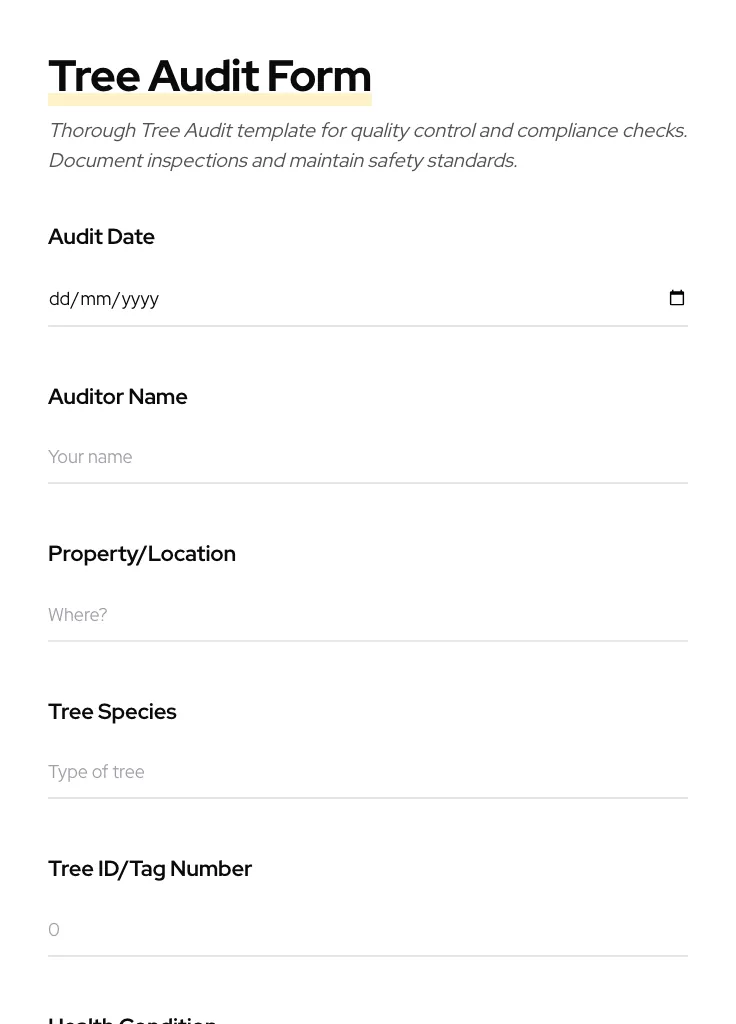Select the Property/Location label
The width and height of the screenshot is (736, 1024).
click(142, 554)
